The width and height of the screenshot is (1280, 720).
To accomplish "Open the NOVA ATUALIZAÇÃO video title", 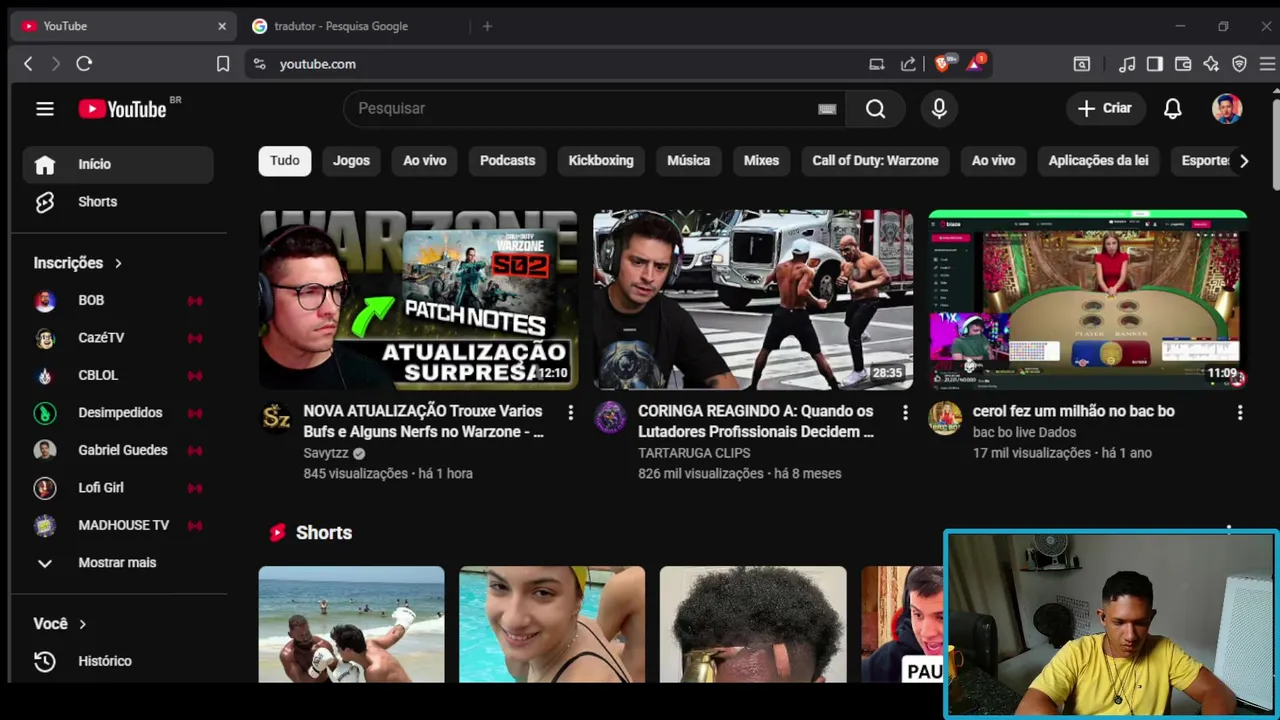I will (424, 421).
